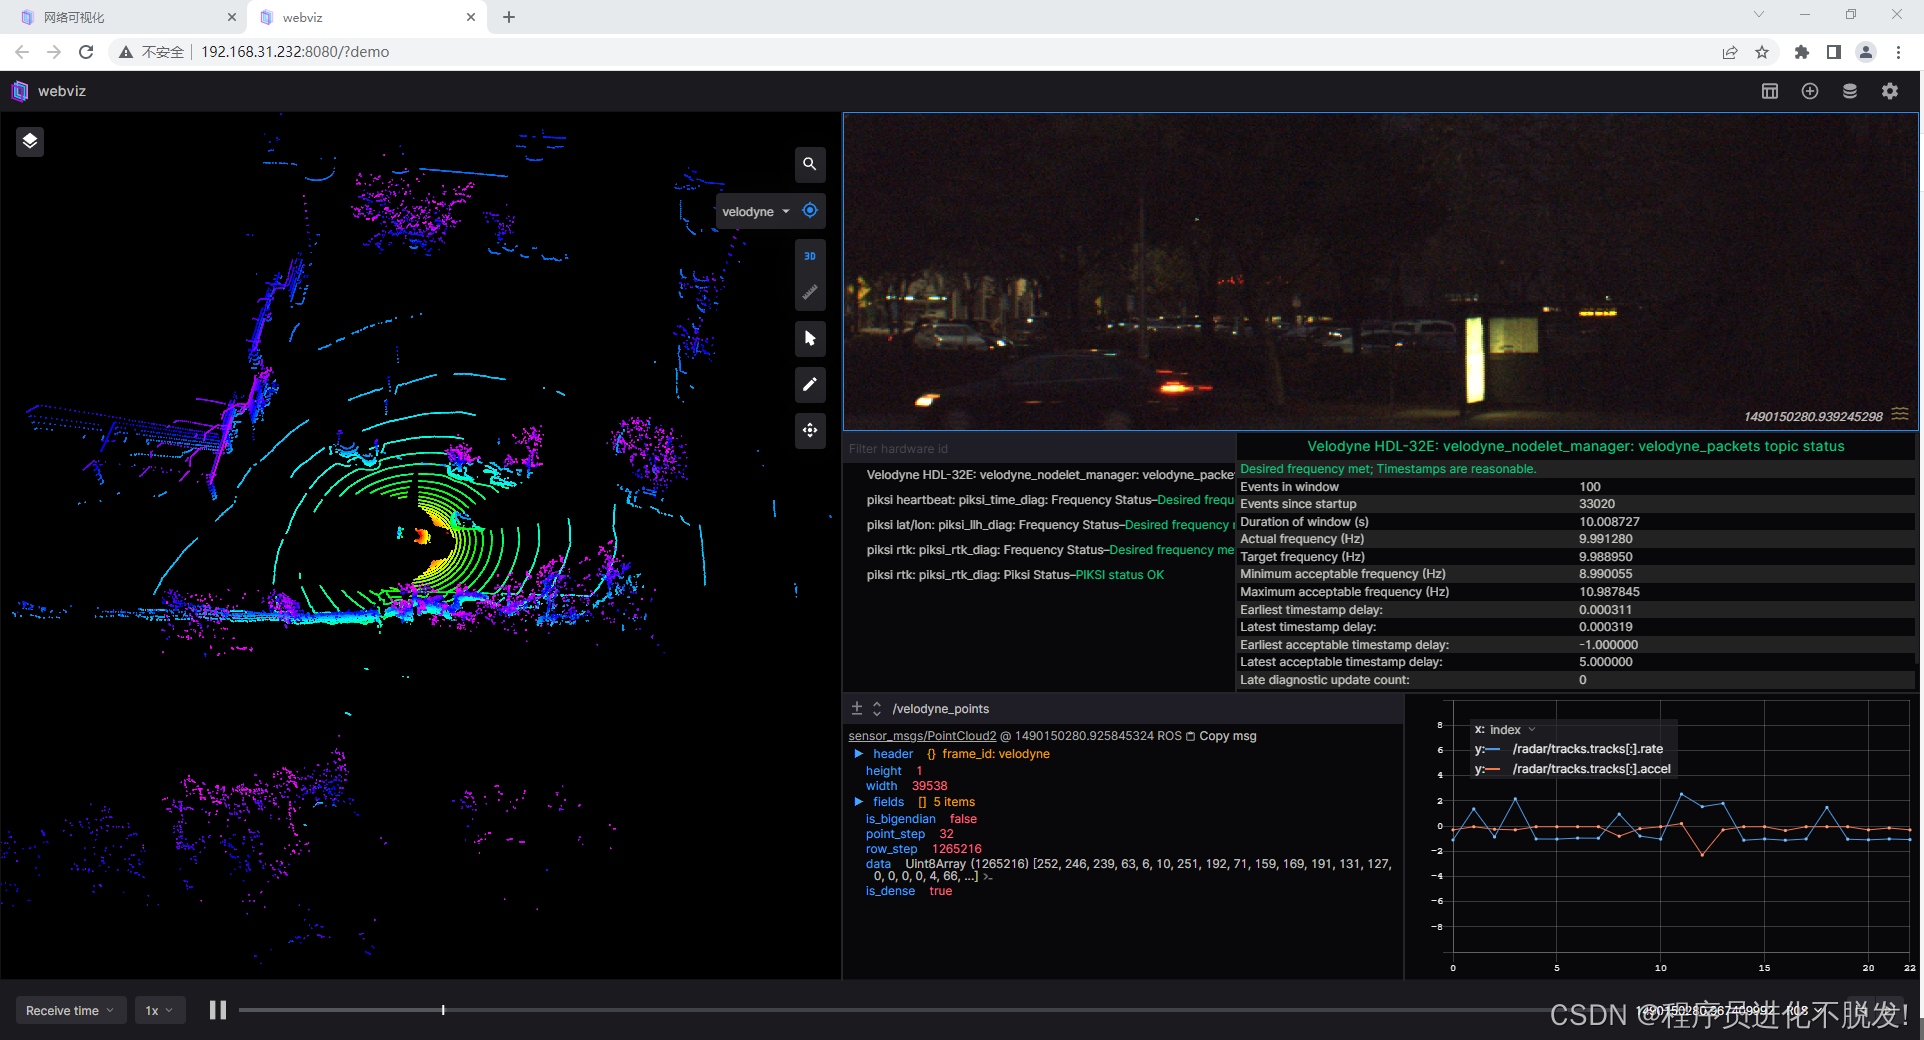Select the arrow selection tool
This screenshot has width=1924, height=1040.
point(810,338)
